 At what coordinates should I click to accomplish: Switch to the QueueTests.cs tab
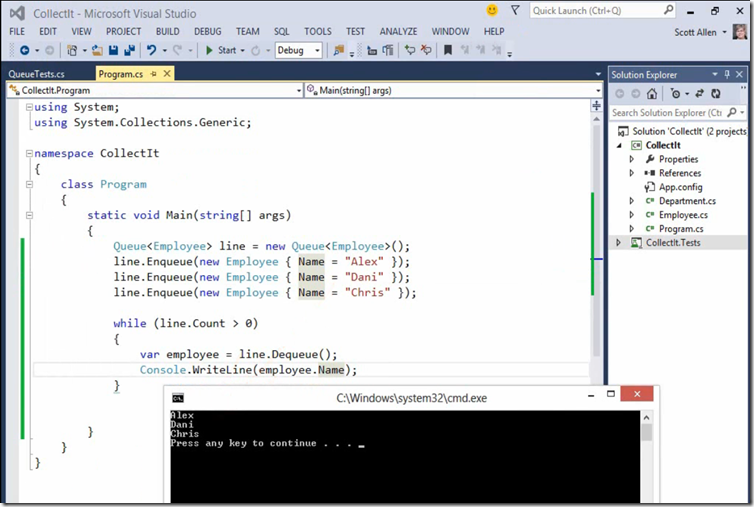point(37,74)
